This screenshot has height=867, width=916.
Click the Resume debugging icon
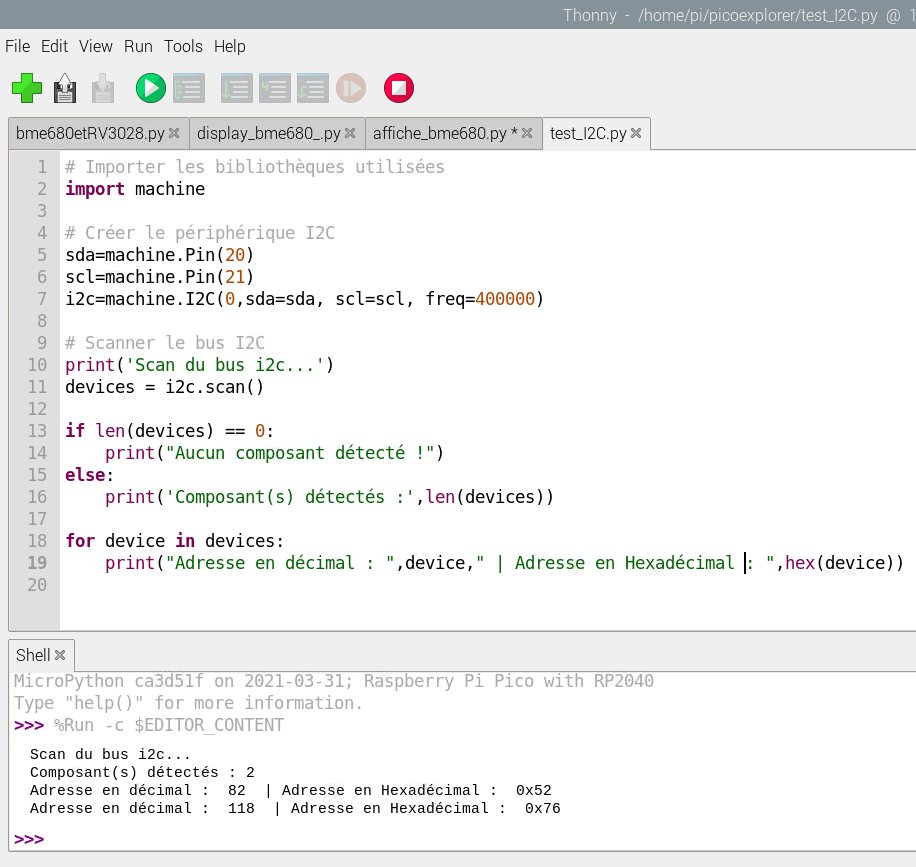click(351, 88)
